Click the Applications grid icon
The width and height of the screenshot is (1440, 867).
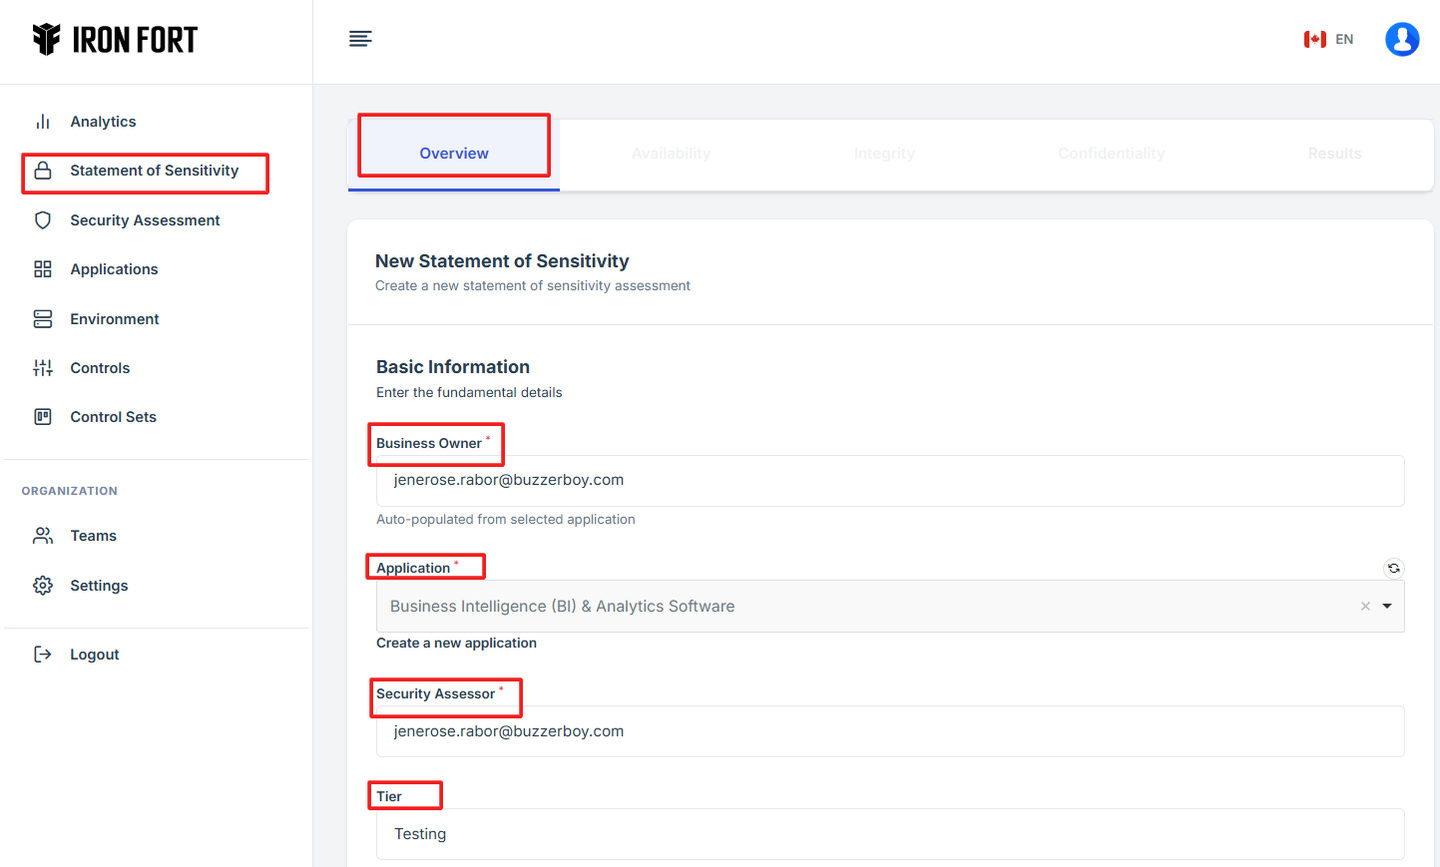[43, 269]
